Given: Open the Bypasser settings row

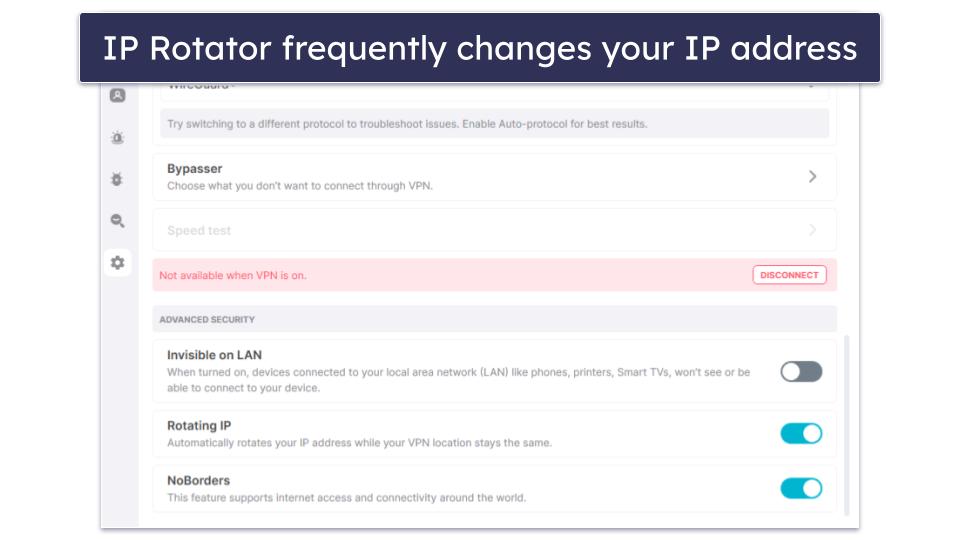Looking at the screenshot, I should tap(494, 177).
